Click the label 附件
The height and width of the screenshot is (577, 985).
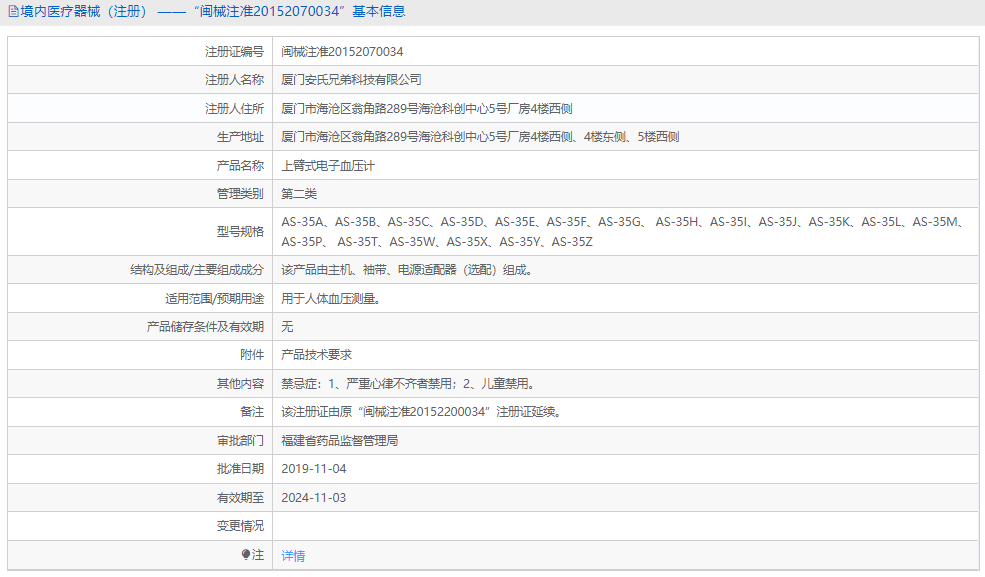coord(252,355)
